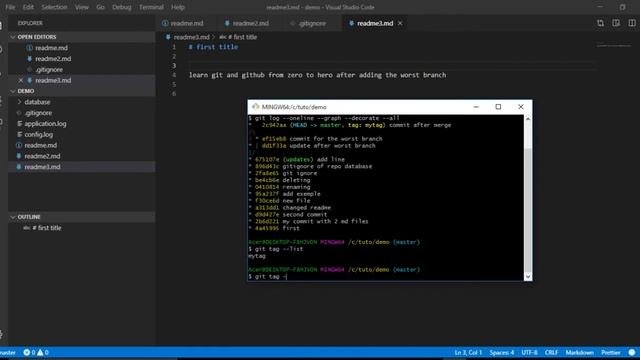640x360 pixels.
Task: Select readme.md in Open Editors
Action: (x=82, y=48)
